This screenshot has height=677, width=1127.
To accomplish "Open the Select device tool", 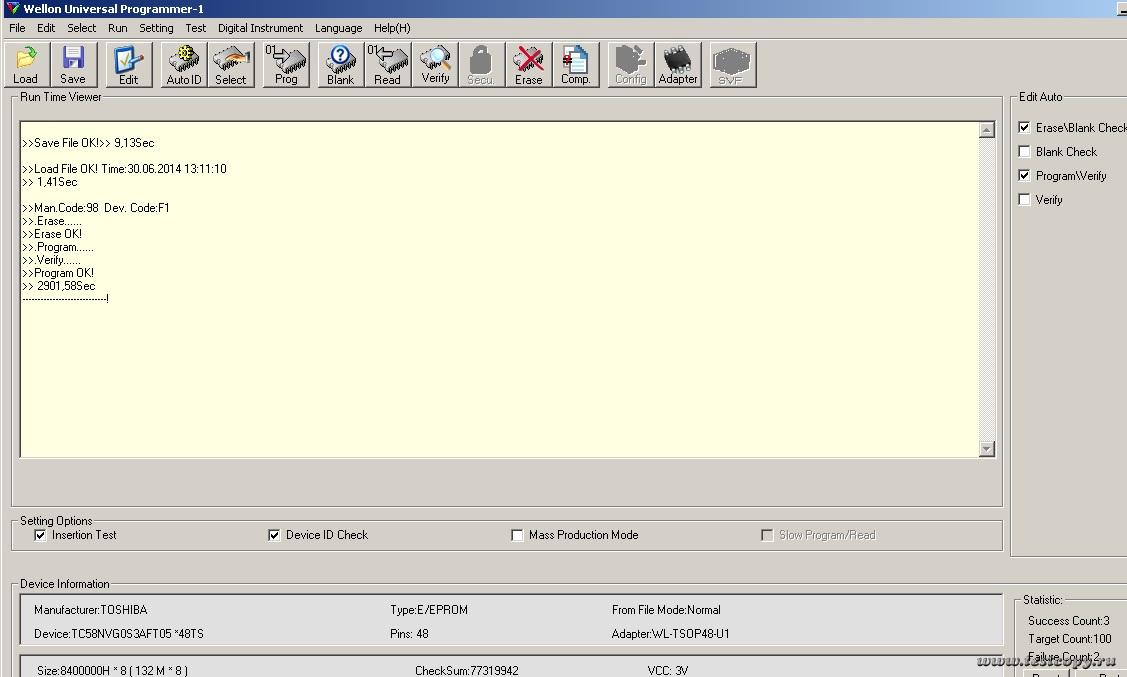I will (231, 65).
